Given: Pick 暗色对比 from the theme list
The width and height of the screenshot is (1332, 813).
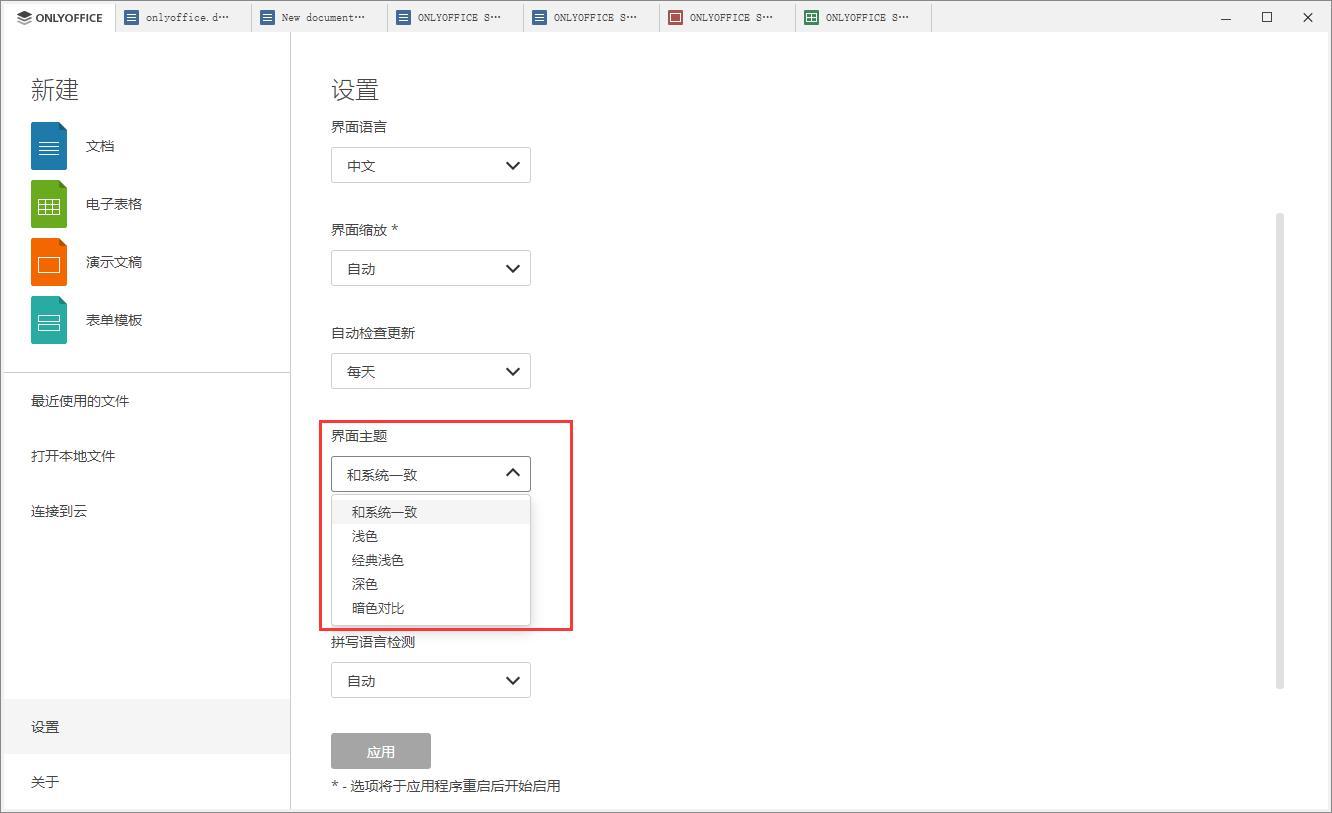Looking at the screenshot, I should point(380,607).
